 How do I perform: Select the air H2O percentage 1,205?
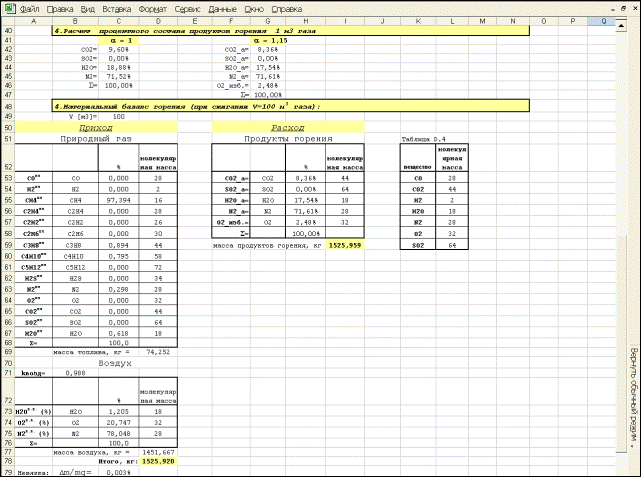(x=119, y=412)
